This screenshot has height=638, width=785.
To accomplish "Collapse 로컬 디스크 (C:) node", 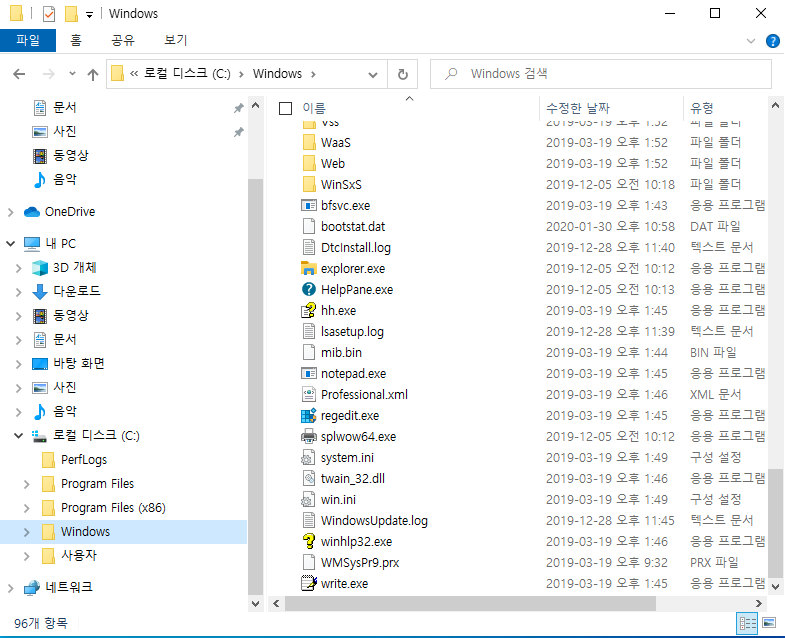I will click(19, 436).
